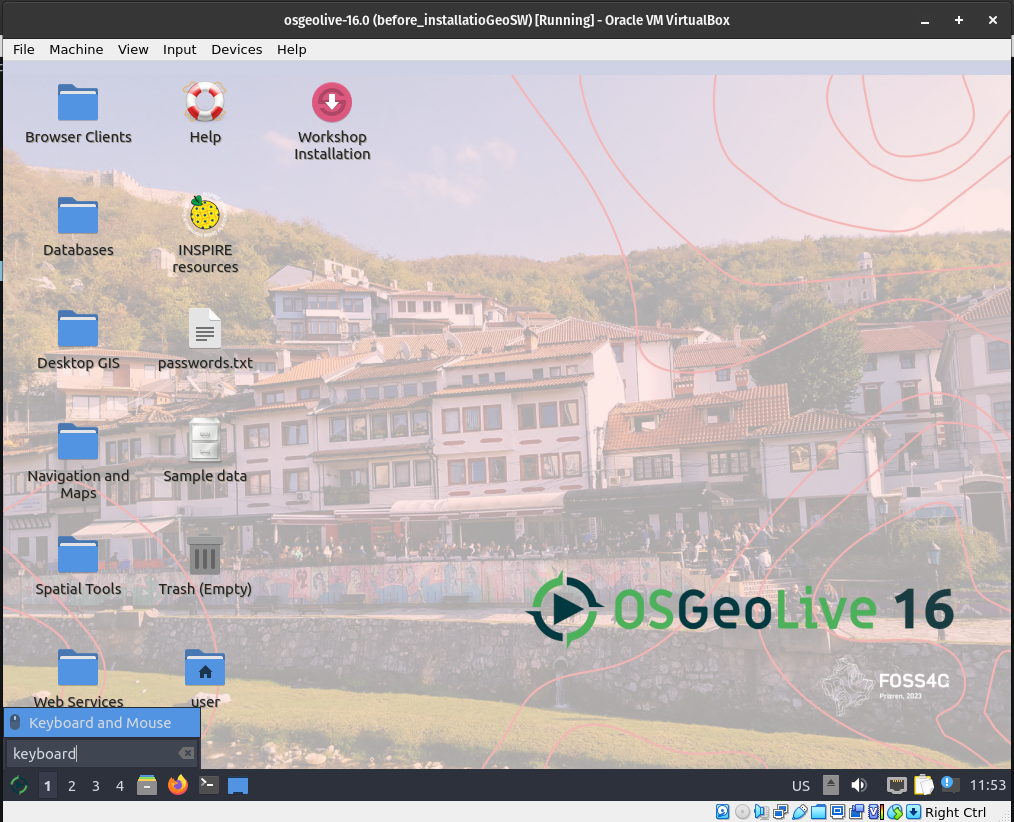Open the terminal from the taskbar
Viewport: 1014px width, 822px height.
(x=208, y=785)
